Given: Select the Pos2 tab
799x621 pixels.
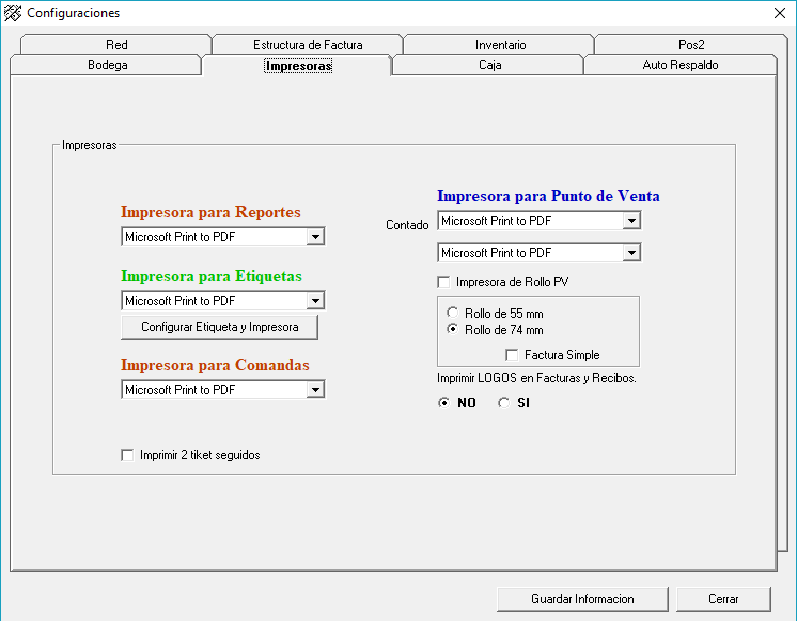Looking at the screenshot, I should coord(690,45).
